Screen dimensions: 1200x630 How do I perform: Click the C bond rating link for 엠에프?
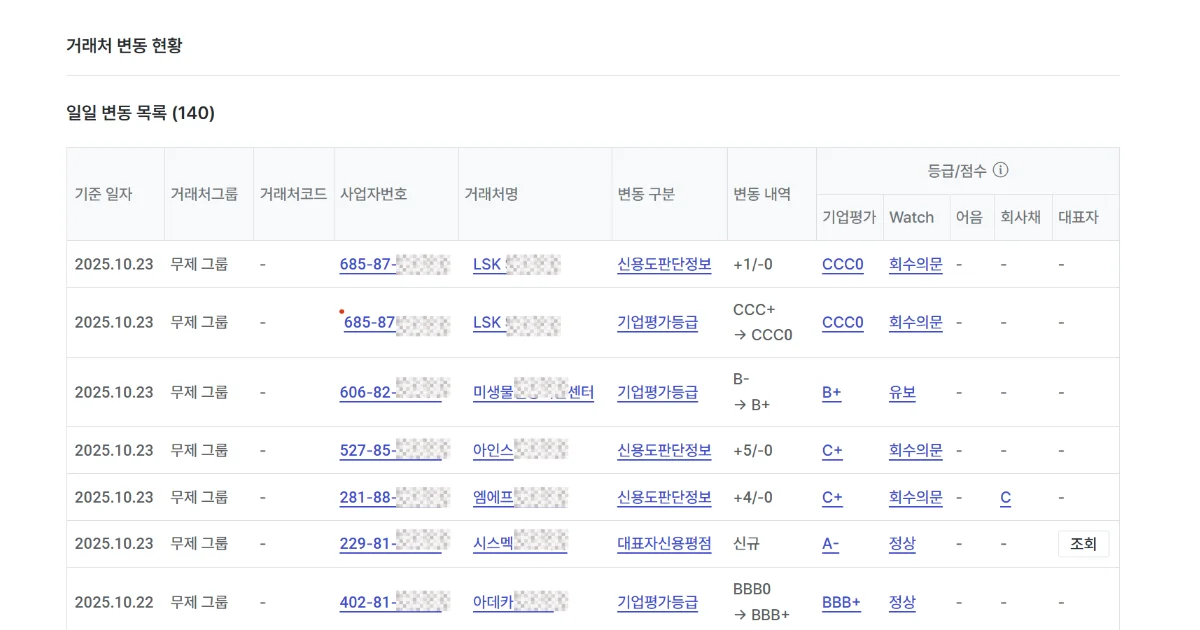click(x=1005, y=497)
